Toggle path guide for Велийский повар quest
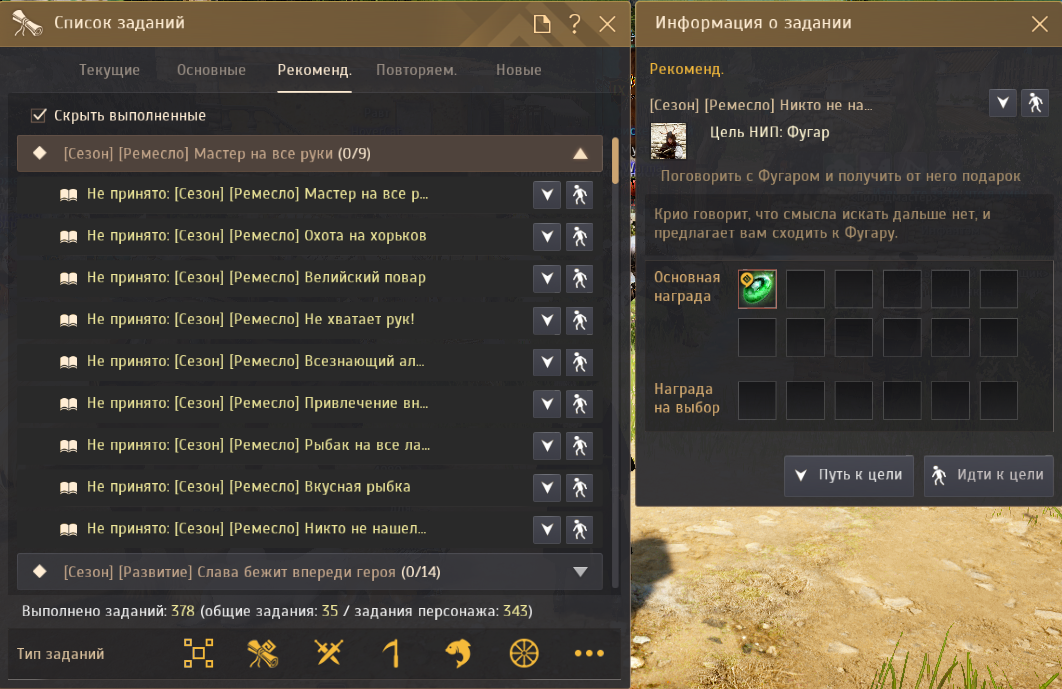This screenshot has width=1062, height=689. 547,278
